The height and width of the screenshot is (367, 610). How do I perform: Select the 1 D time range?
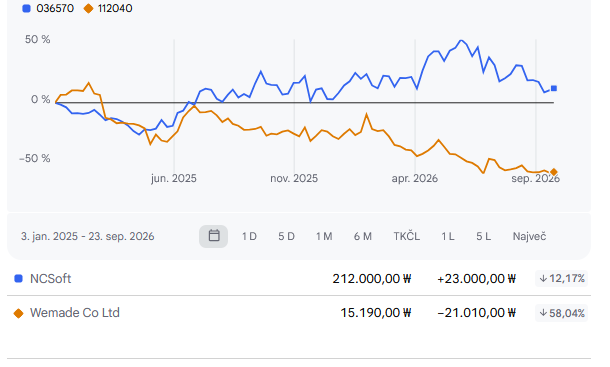point(249,236)
